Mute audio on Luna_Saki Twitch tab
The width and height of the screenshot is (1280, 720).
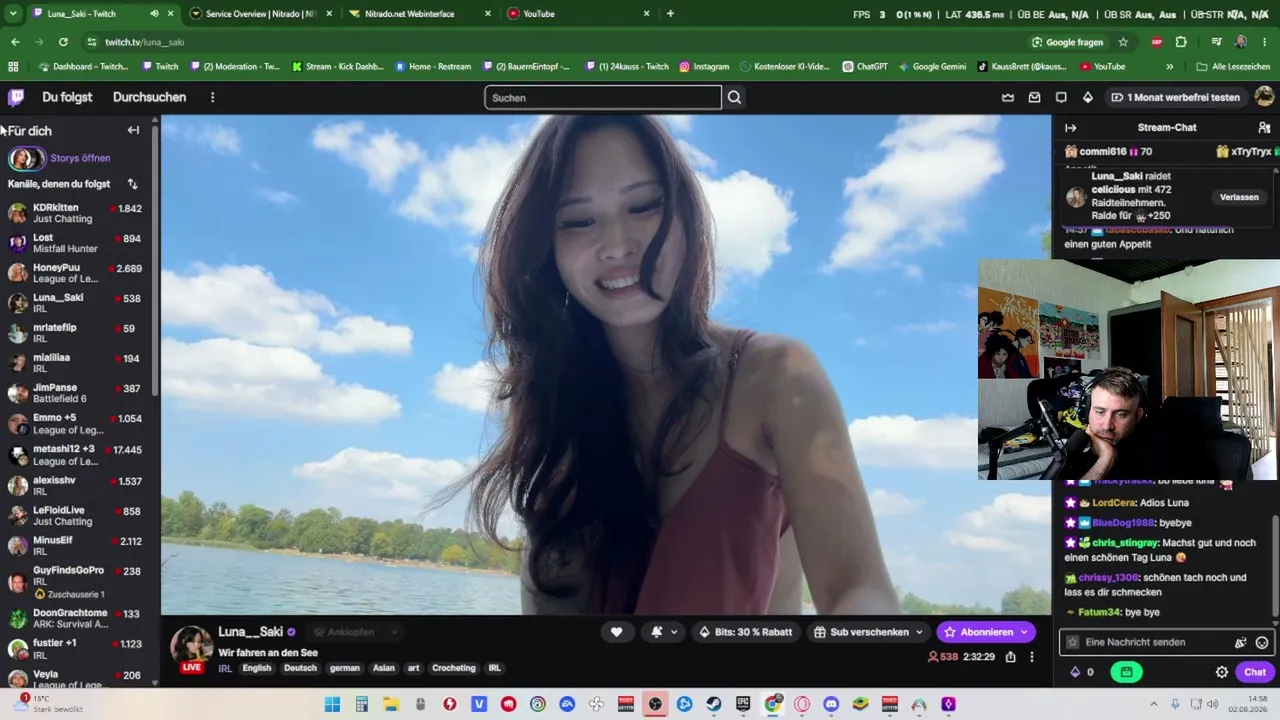(x=154, y=14)
